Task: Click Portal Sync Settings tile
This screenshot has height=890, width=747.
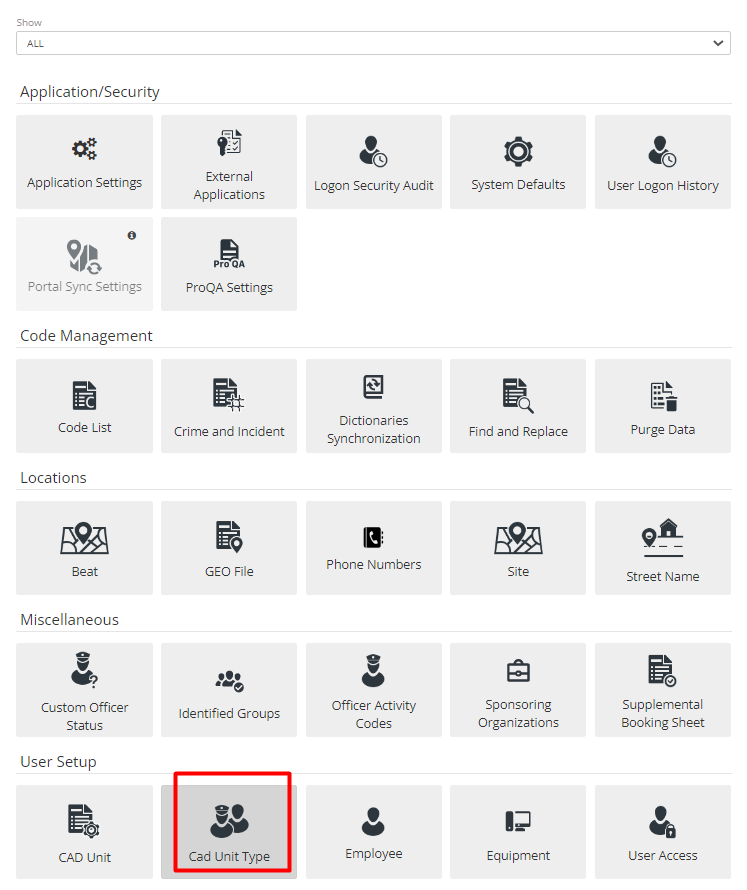Action: [x=85, y=264]
